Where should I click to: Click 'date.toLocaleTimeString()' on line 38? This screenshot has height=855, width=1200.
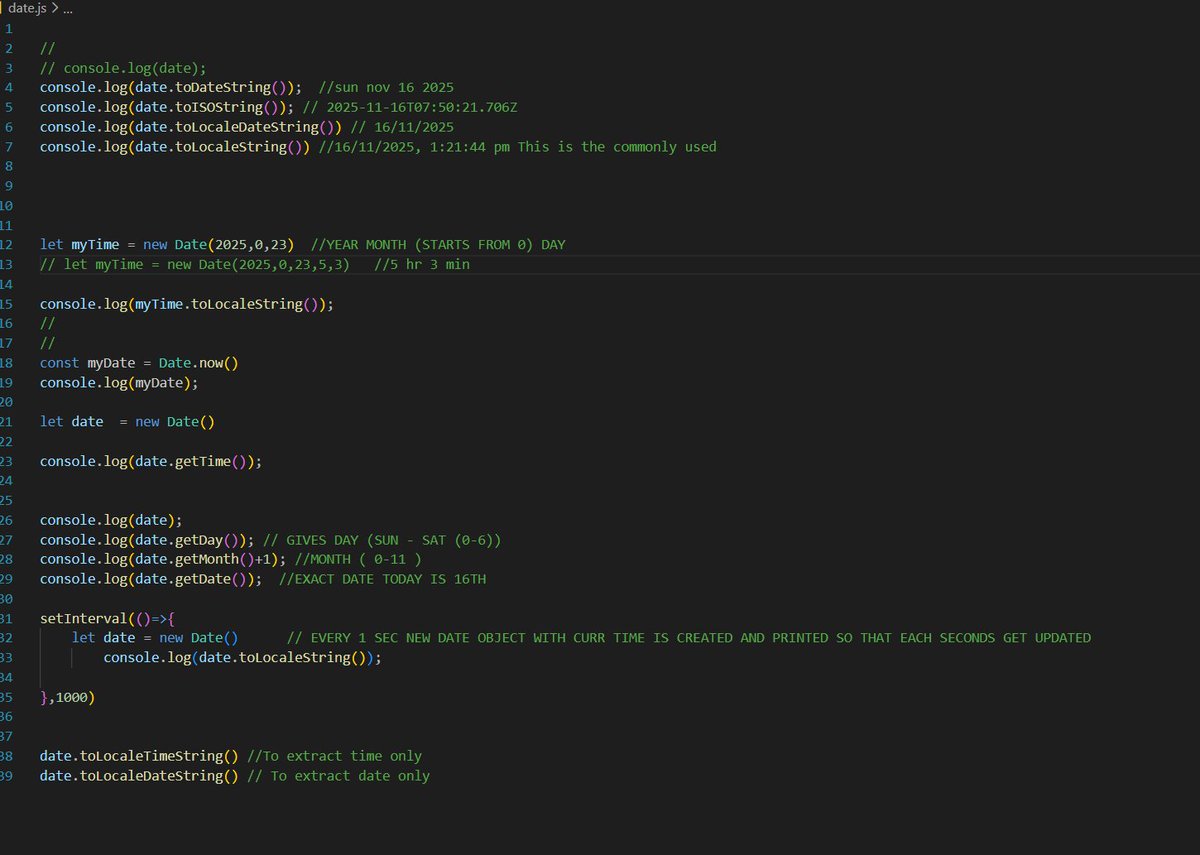[139, 757]
